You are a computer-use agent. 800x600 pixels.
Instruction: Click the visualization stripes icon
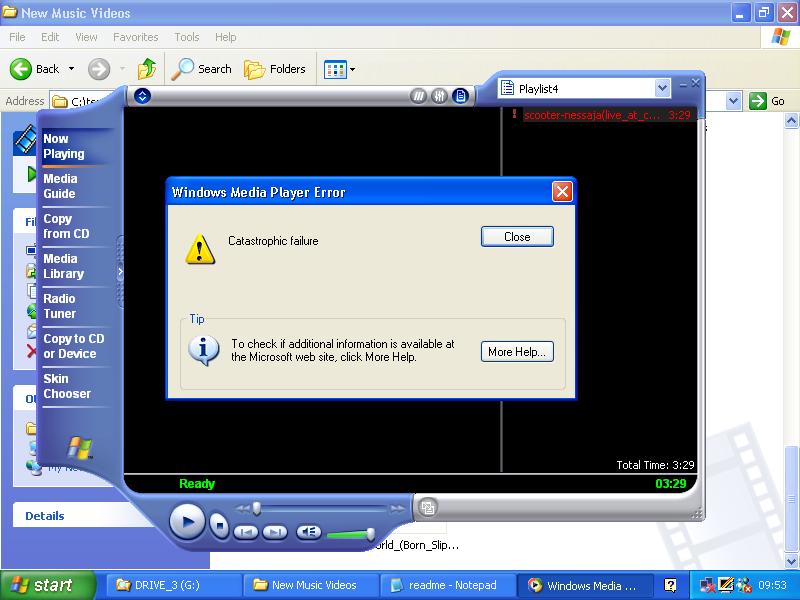418,95
